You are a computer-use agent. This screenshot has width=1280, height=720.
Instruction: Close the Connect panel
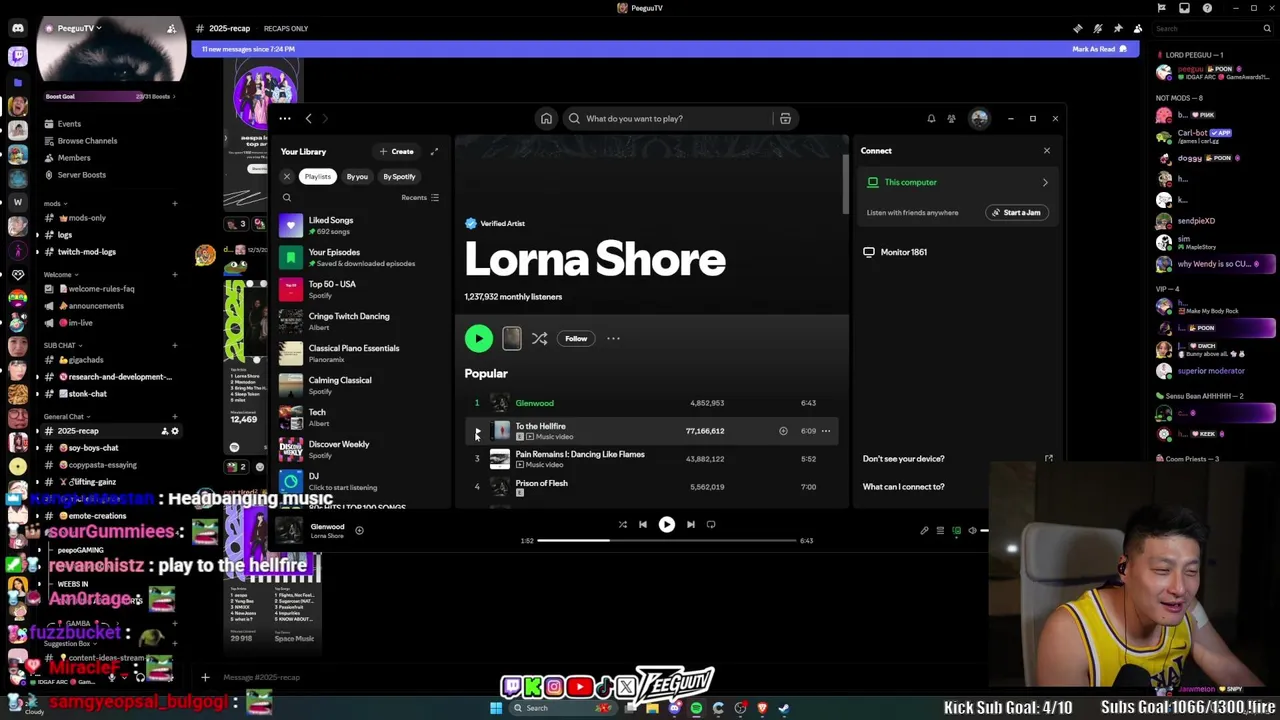coord(1047,151)
